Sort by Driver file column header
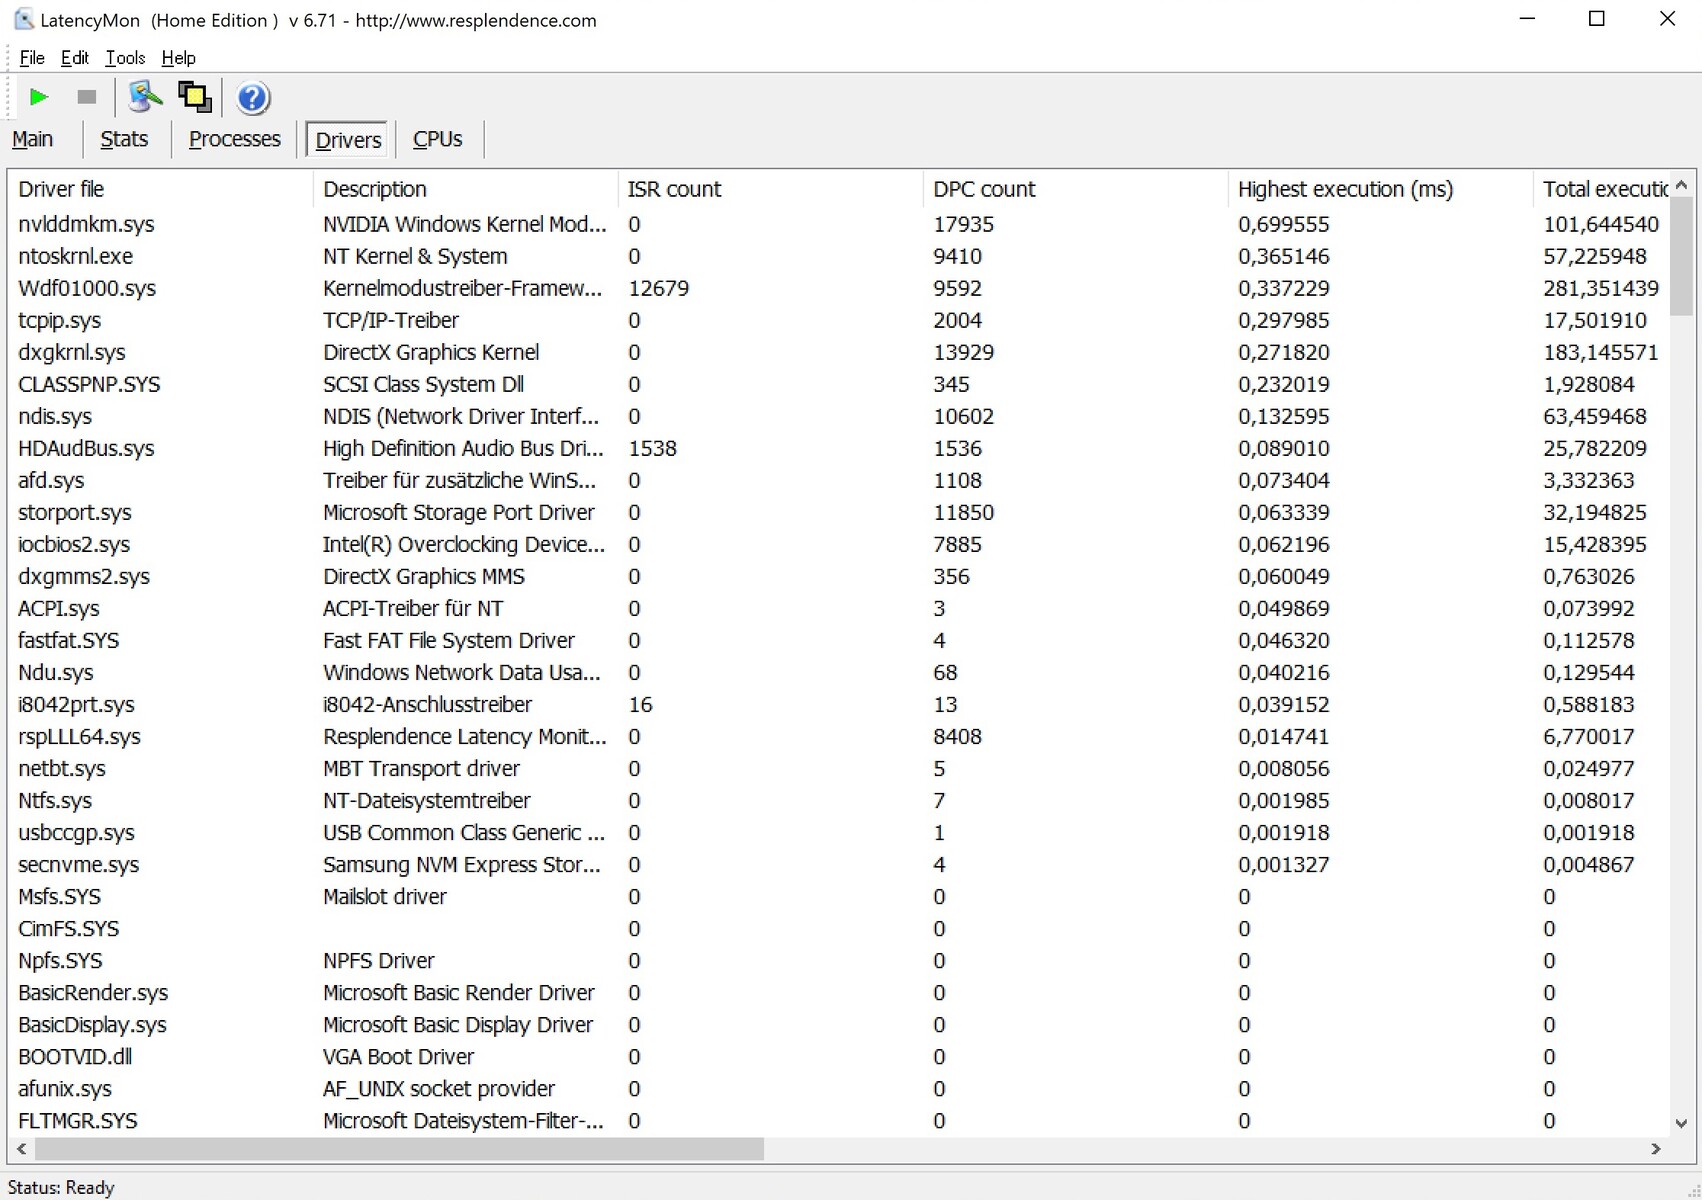Viewport: 1702px width, 1200px height. click(x=161, y=189)
